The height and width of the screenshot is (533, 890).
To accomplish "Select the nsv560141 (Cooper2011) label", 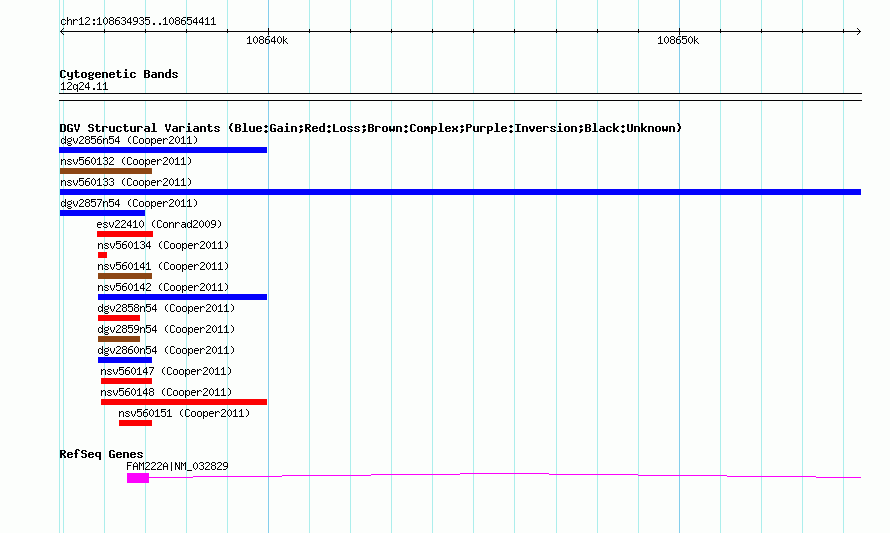I will [163, 266].
